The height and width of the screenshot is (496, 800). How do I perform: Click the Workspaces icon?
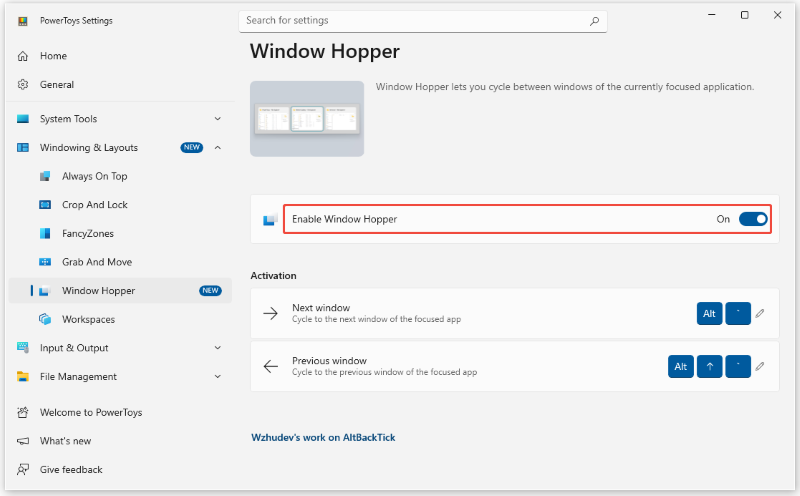point(45,319)
